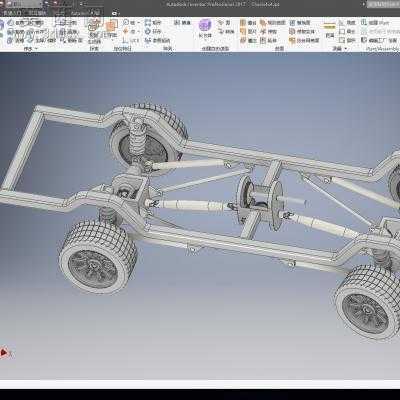Click the Create iPart/iAssembly button in the Author panel
Viewport: 400px width, 400px height.
pos(375,22)
